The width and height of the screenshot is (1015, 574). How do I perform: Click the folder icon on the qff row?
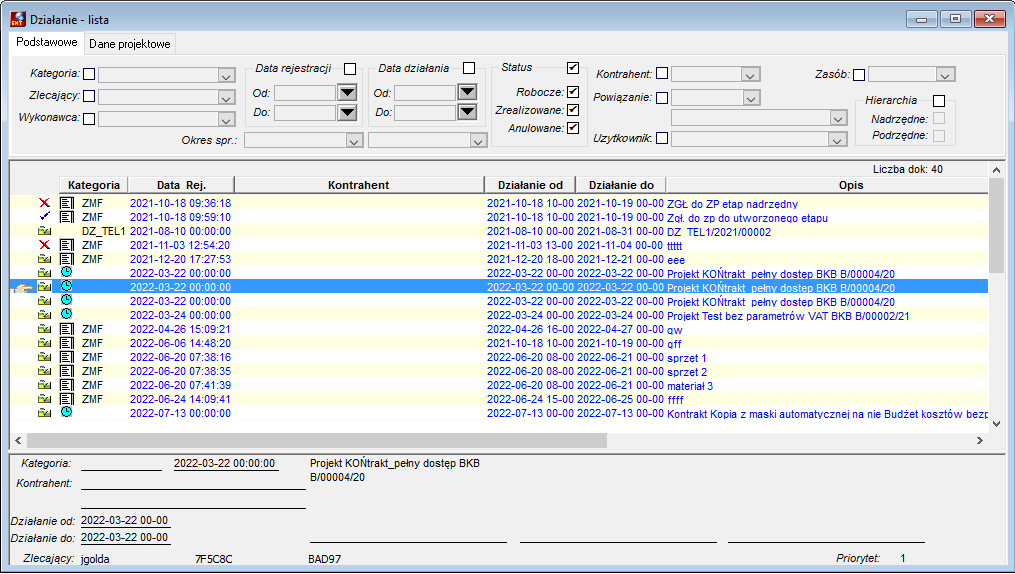click(x=44, y=343)
